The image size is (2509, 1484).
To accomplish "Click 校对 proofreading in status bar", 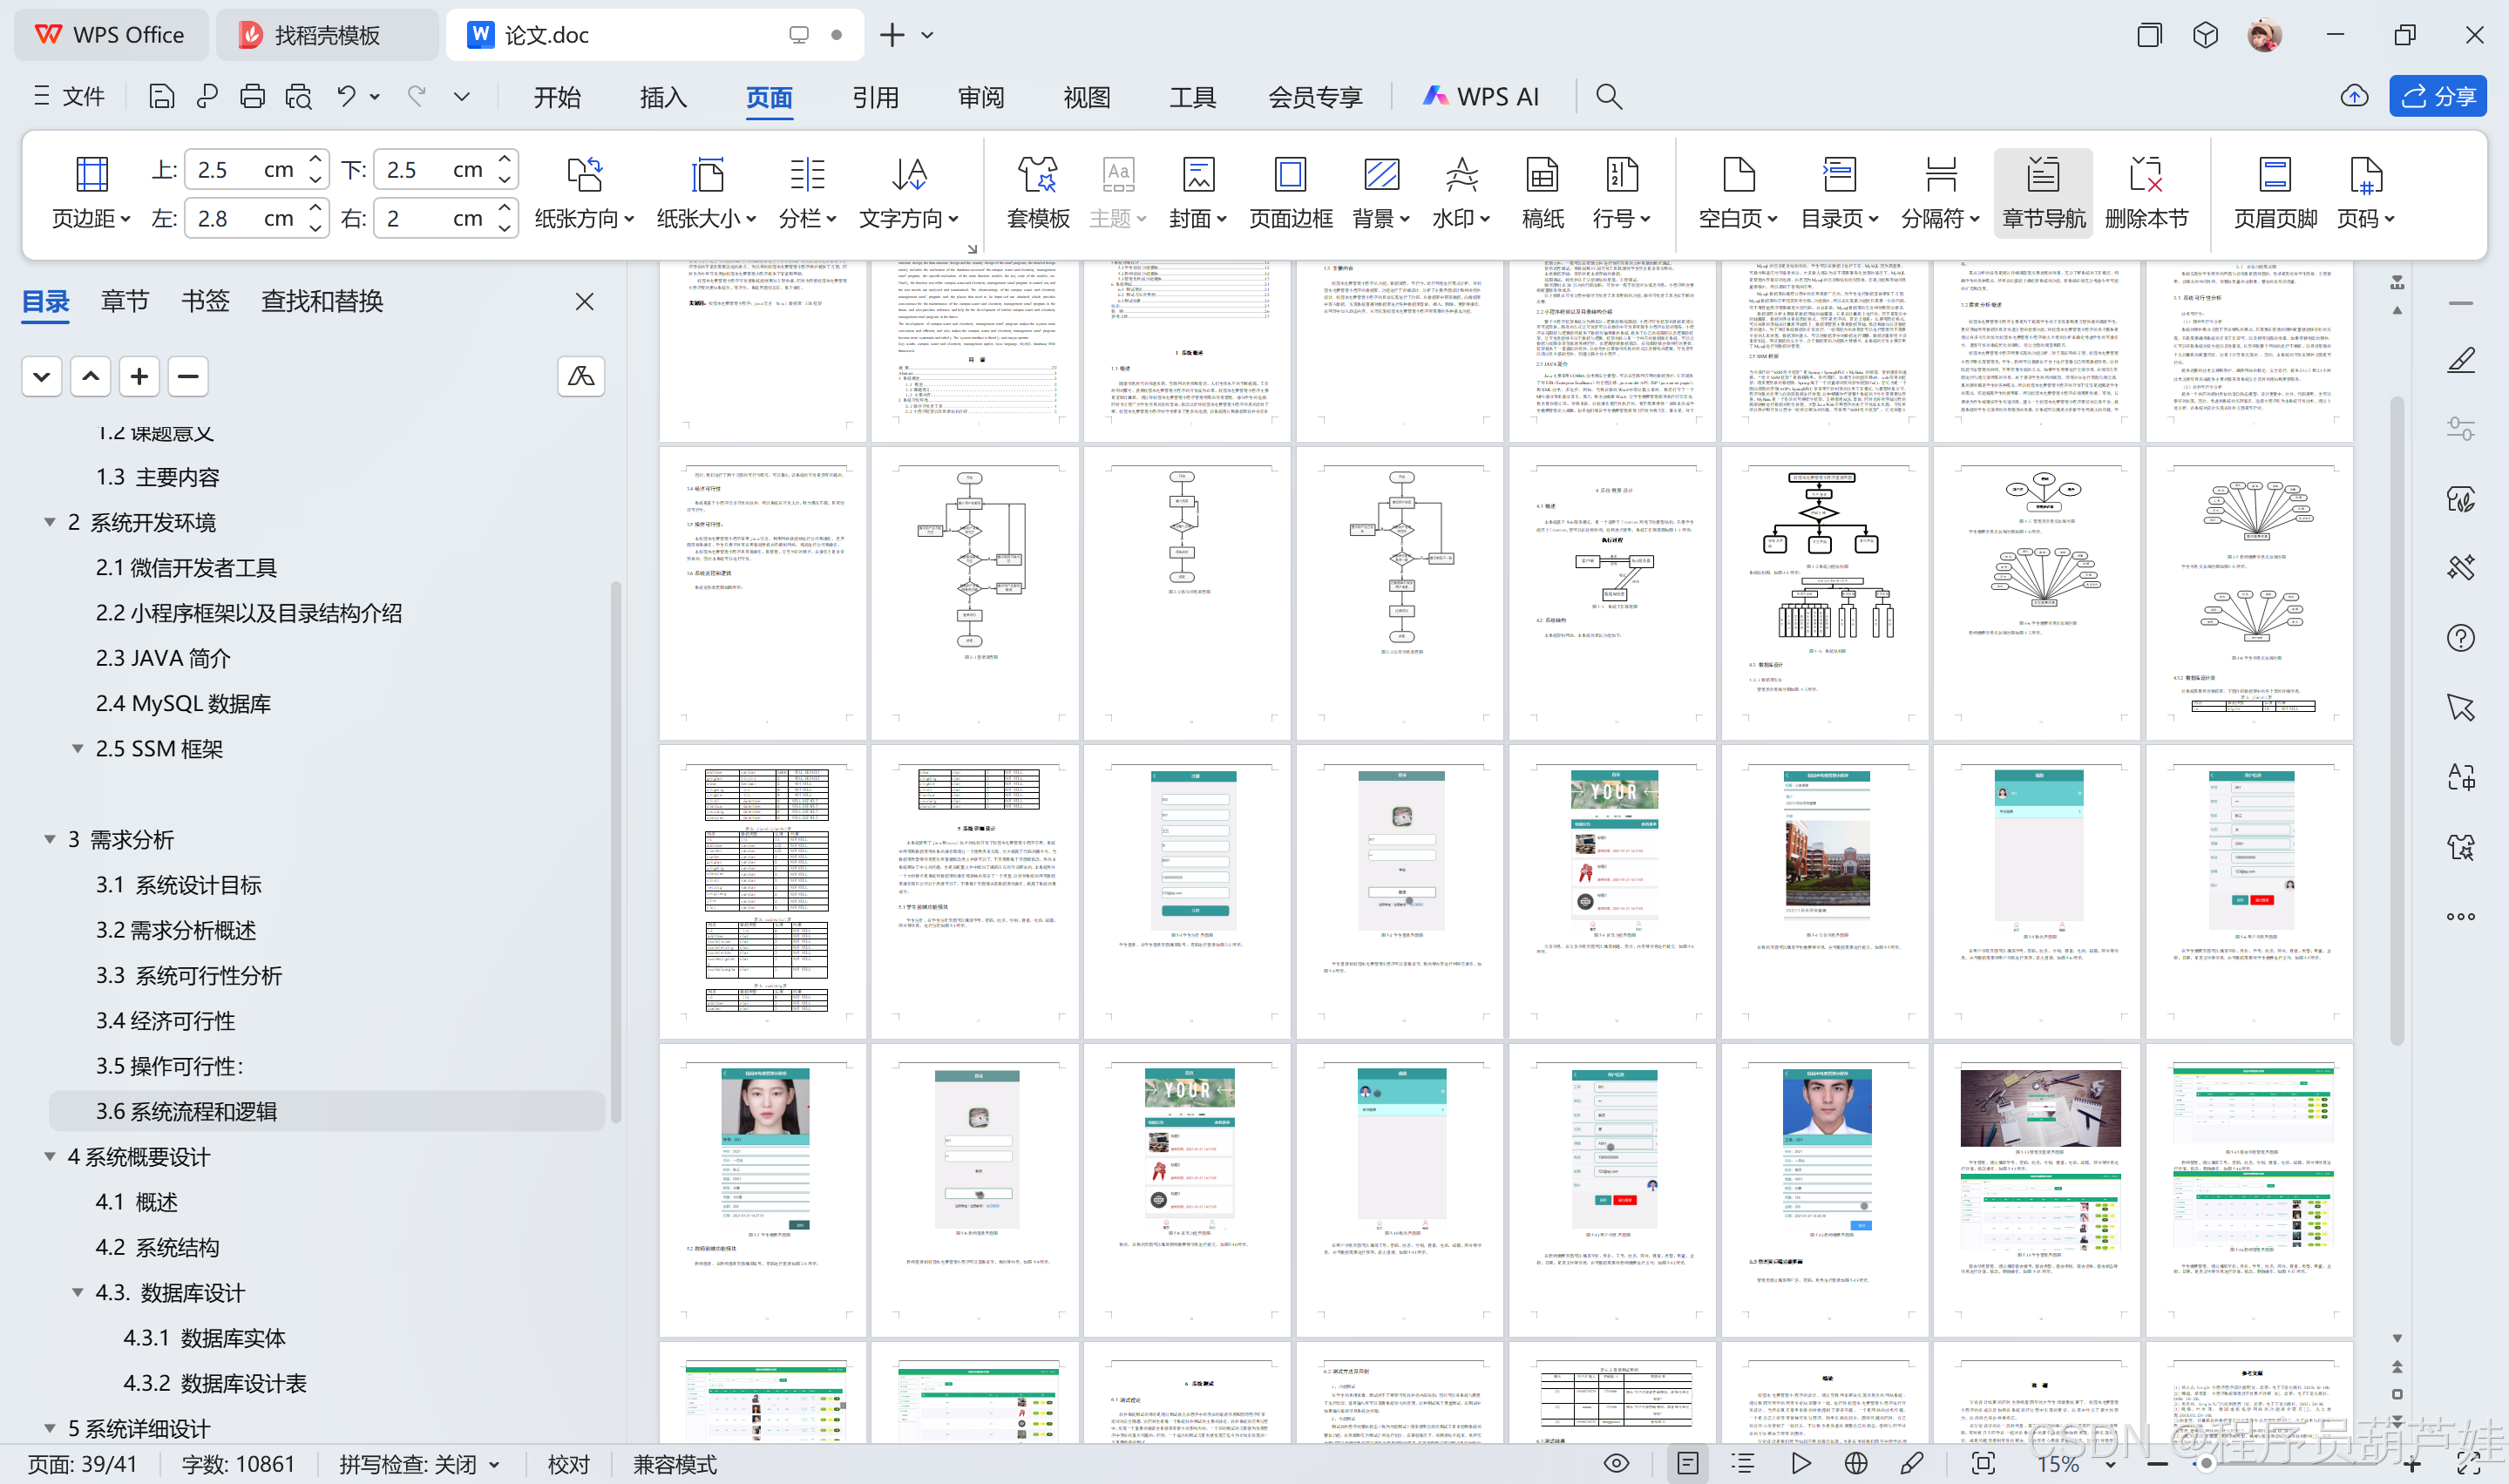I will click(568, 1465).
